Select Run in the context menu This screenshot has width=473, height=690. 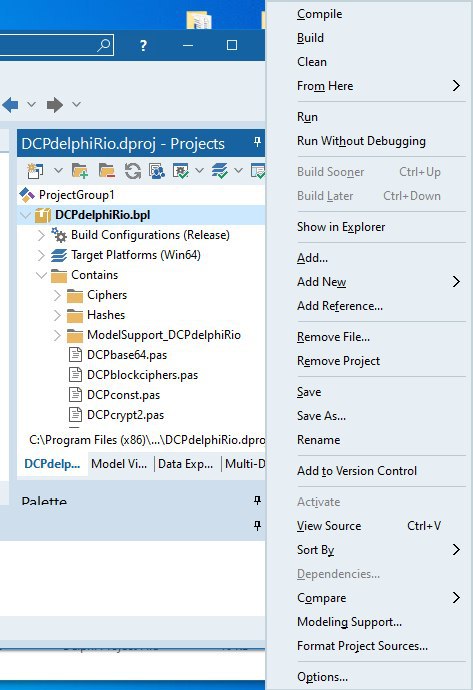(307, 117)
